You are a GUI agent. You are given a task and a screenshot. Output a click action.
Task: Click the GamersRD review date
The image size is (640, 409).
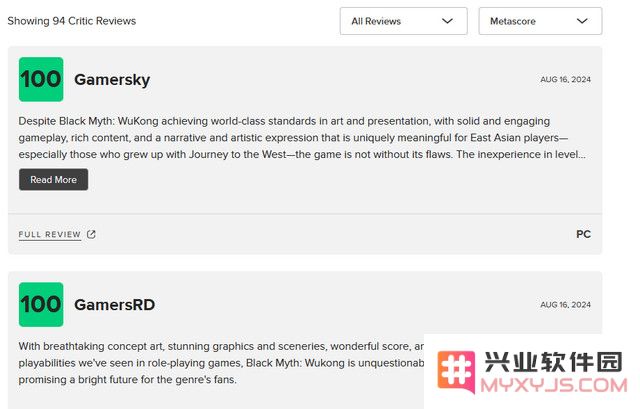coord(565,305)
